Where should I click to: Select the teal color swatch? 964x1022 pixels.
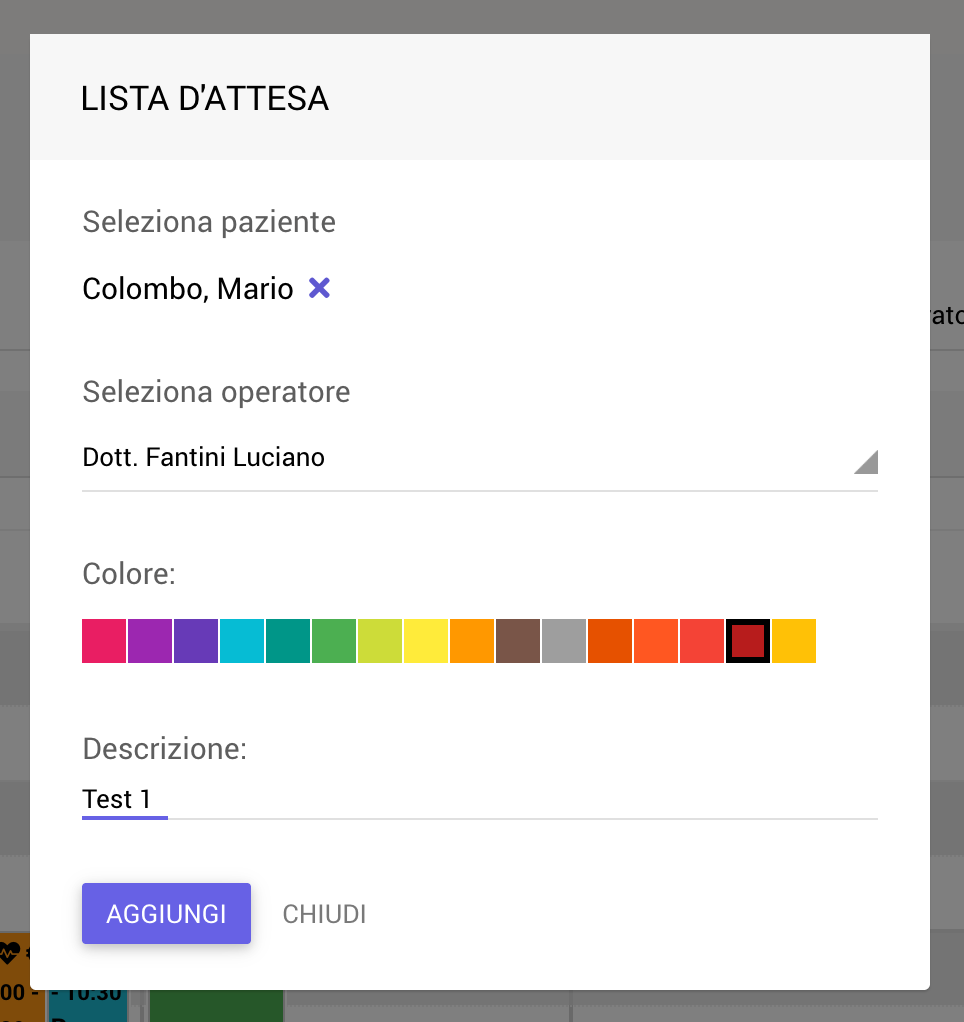288,641
